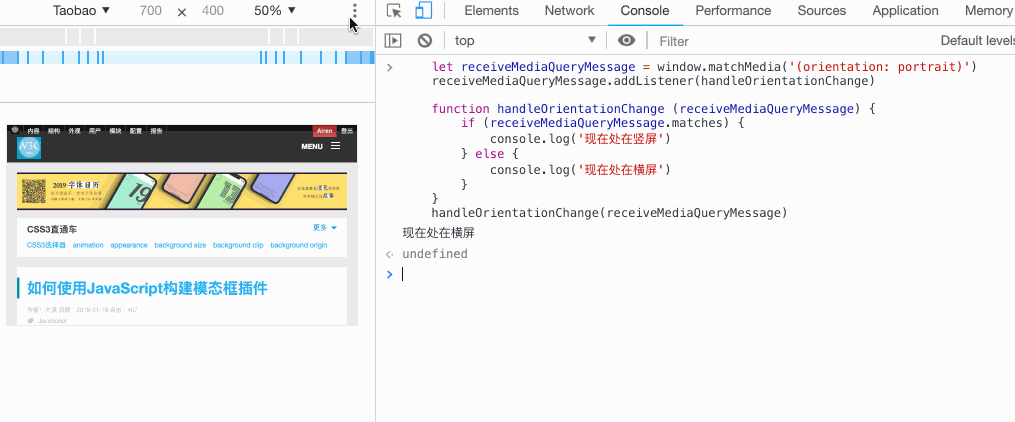Switch to the Network tab
This screenshot has width=1015, height=422.
pyautogui.click(x=569, y=10)
